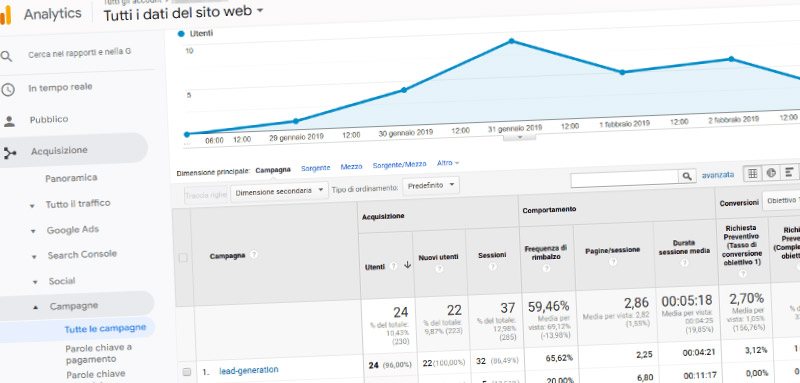Open Panoramica under Acquisizione
Image resolution: width=800 pixels, height=383 pixels.
[x=71, y=178]
